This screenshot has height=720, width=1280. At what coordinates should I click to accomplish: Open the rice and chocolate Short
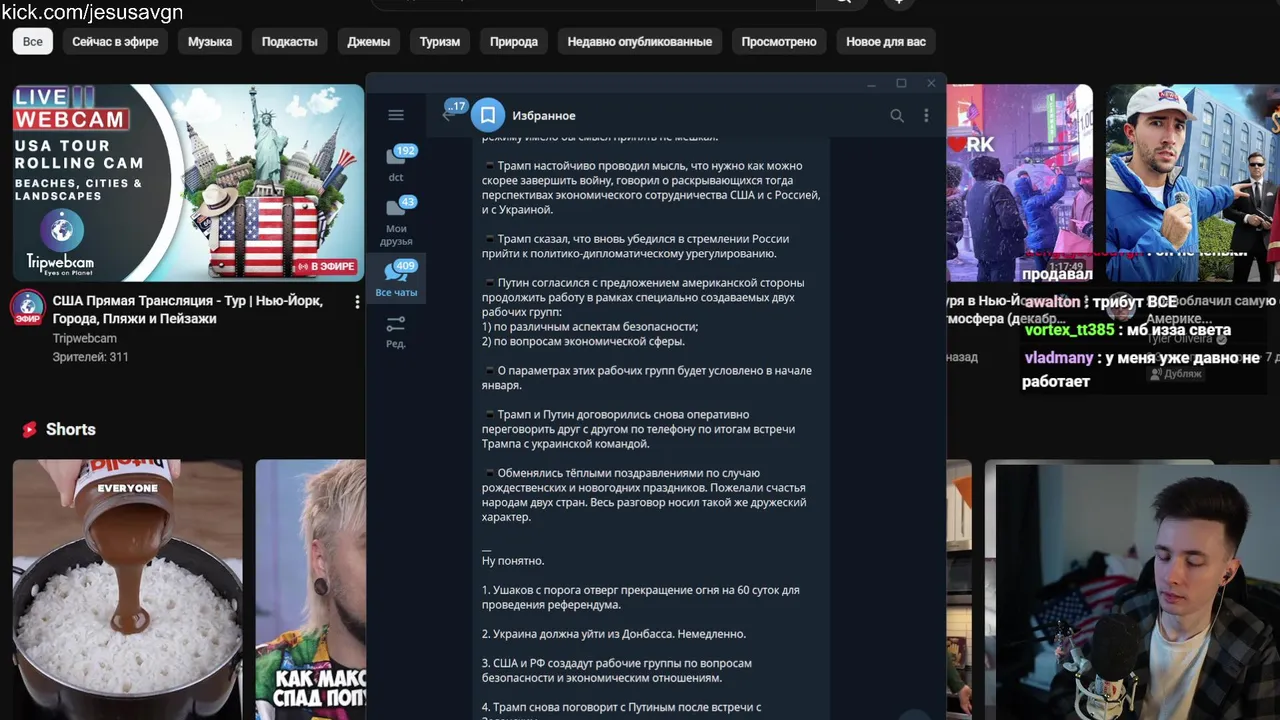tap(127, 589)
